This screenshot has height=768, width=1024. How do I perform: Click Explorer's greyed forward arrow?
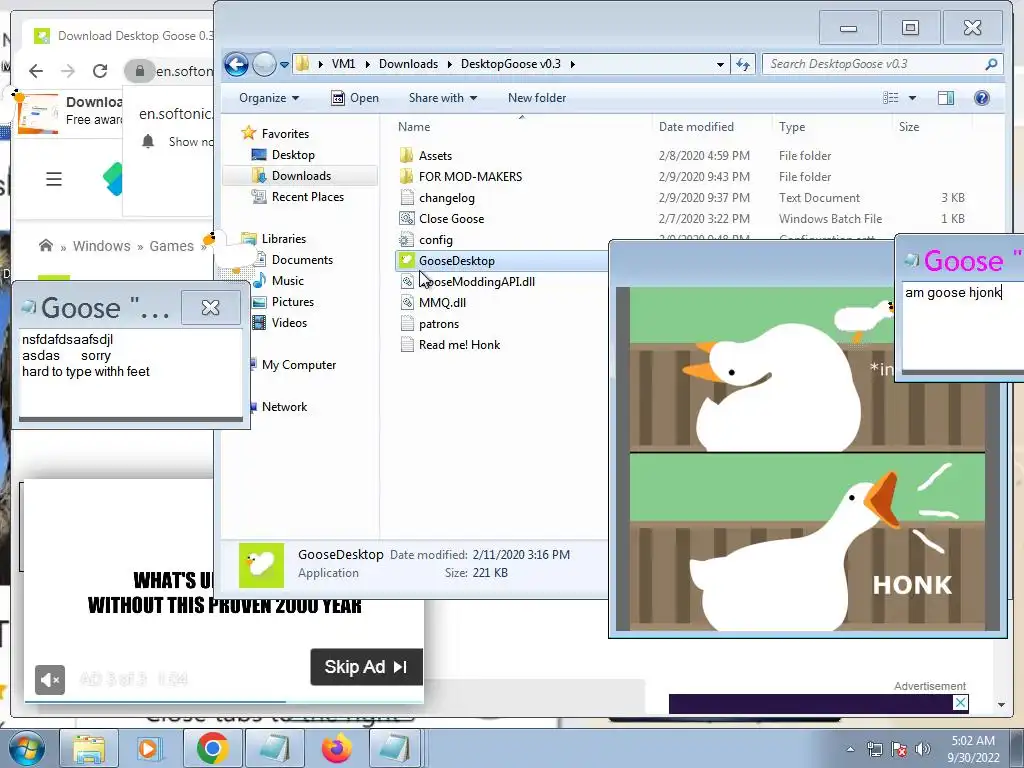coord(264,64)
